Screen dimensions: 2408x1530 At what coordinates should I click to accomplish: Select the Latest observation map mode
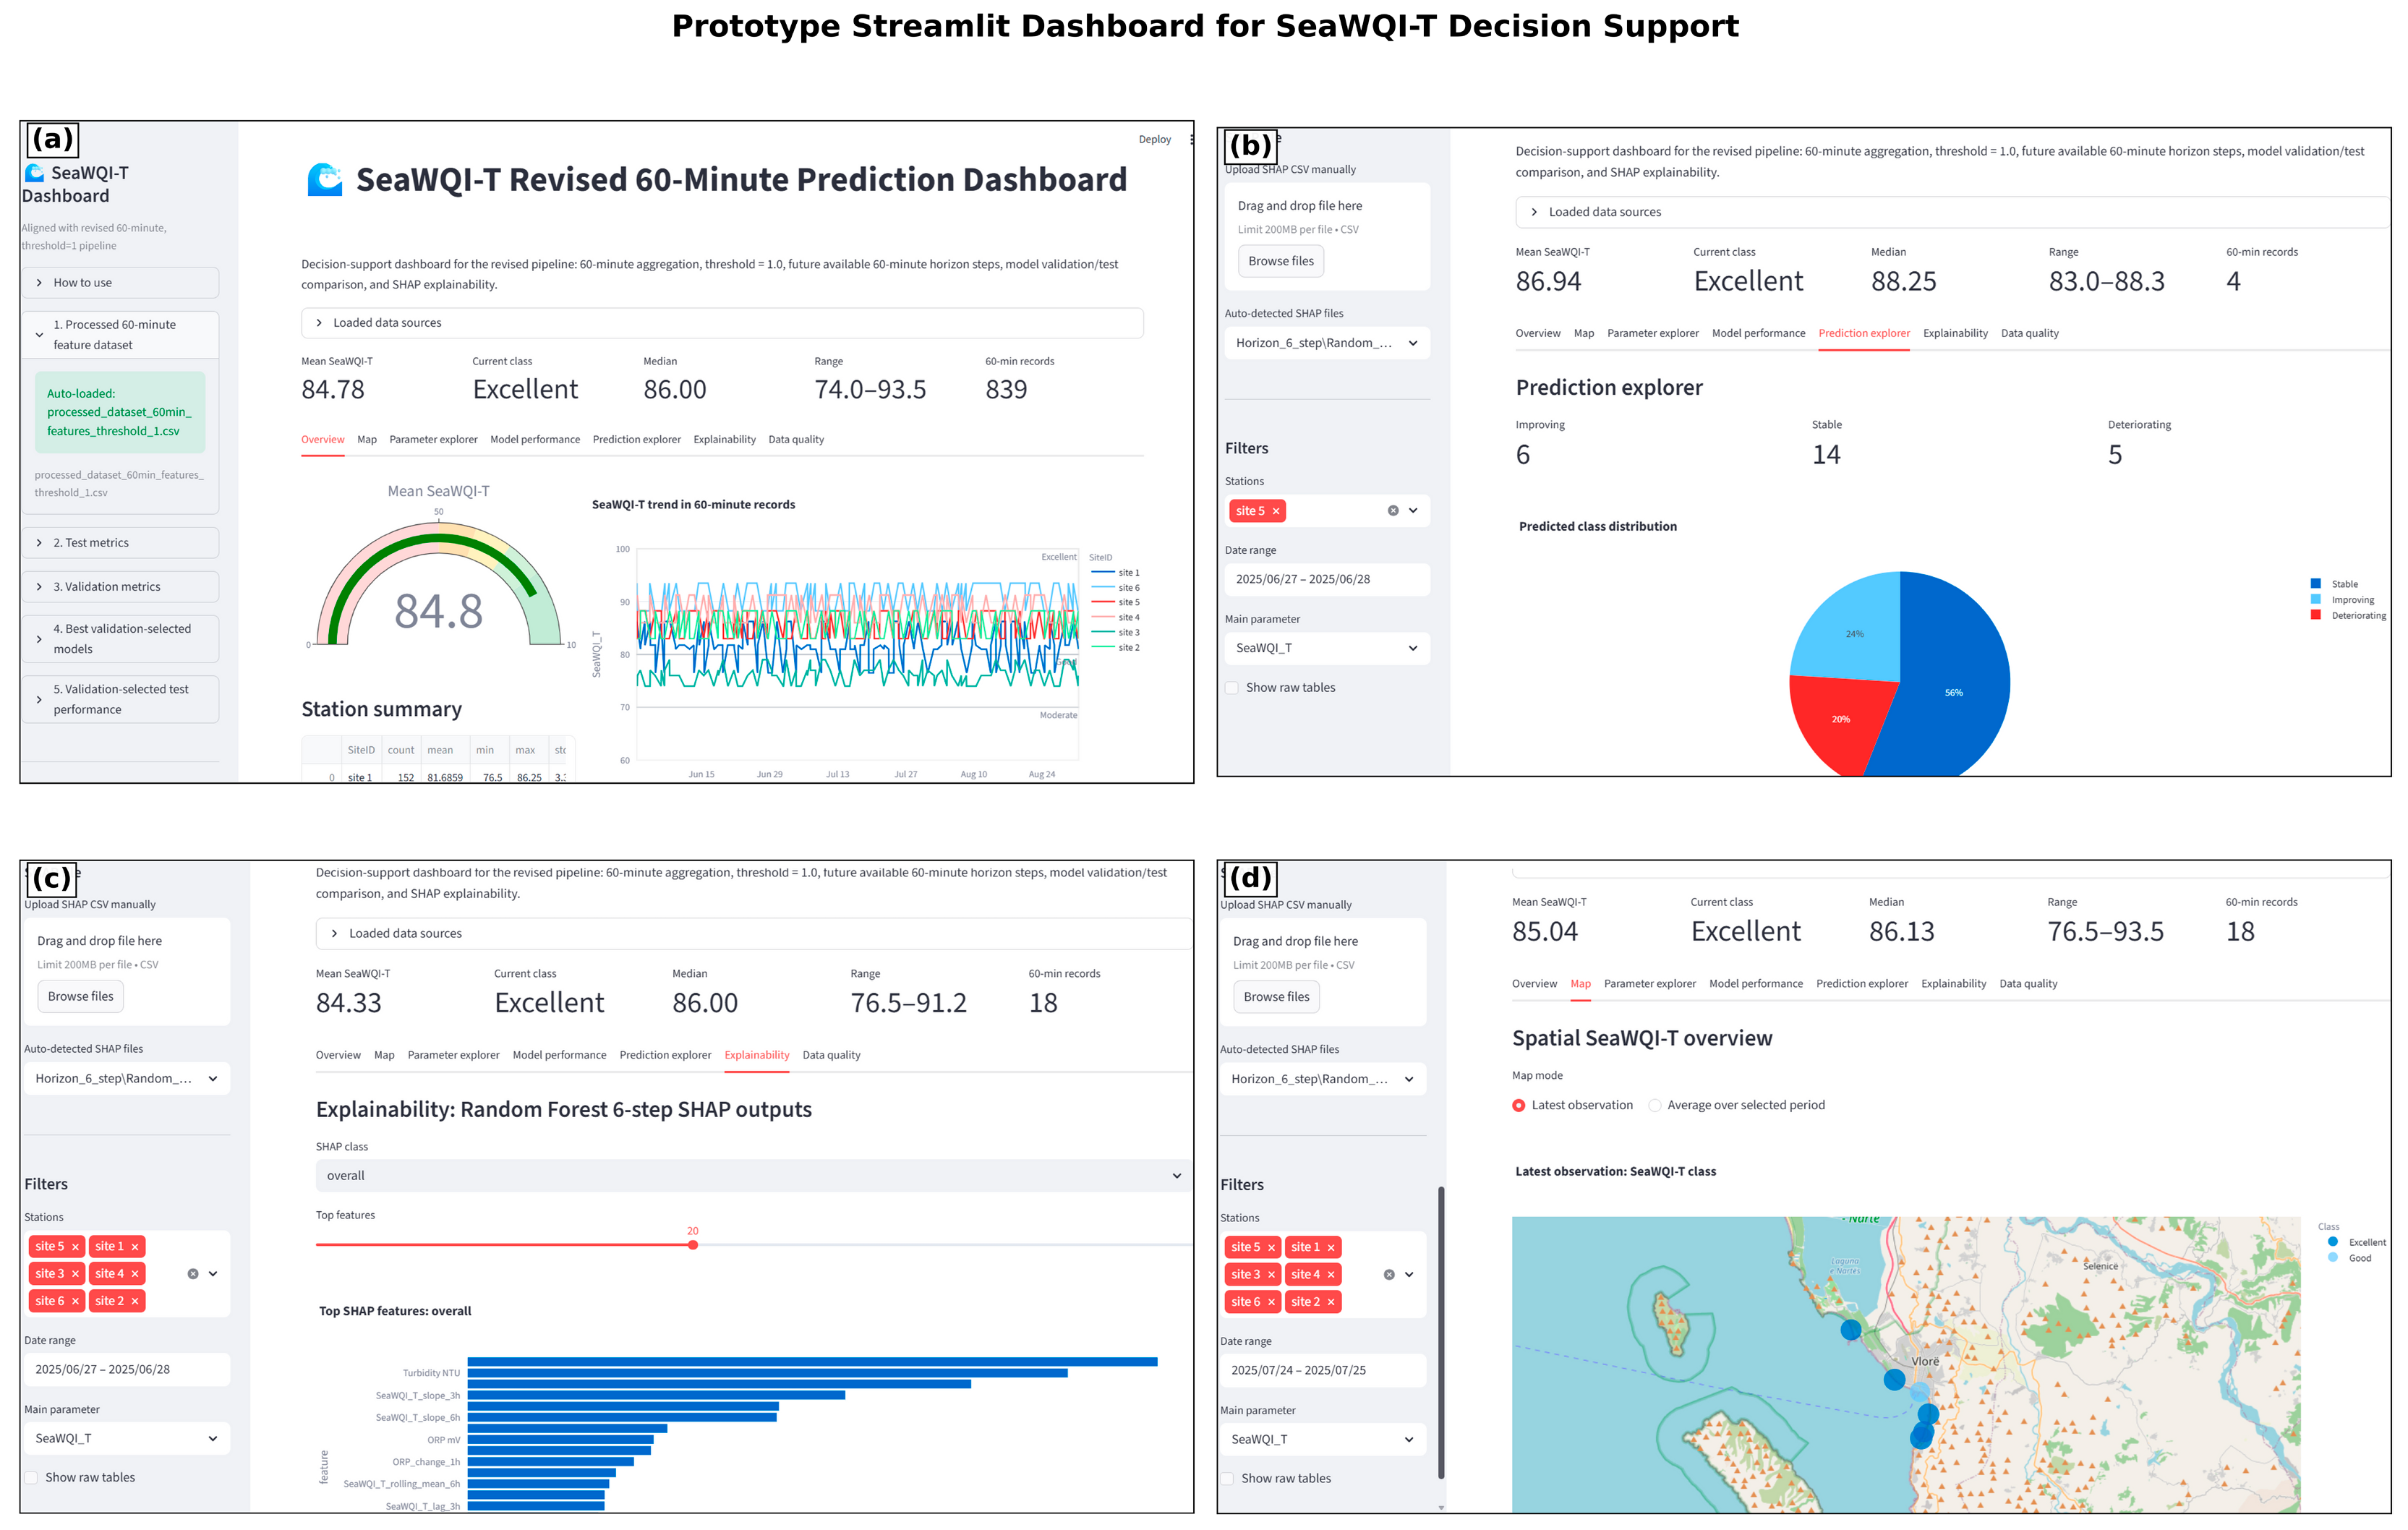pyautogui.click(x=1519, y=1106)
